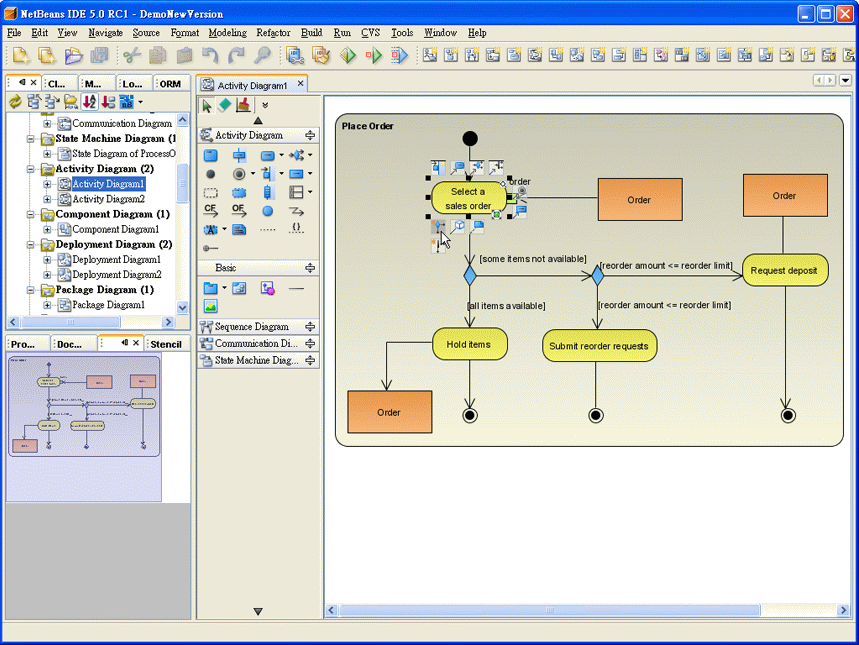Screen dimensions: 859x645
Task: Click the Cut scissors toolbar icon
Action: [x=131, y=55]
